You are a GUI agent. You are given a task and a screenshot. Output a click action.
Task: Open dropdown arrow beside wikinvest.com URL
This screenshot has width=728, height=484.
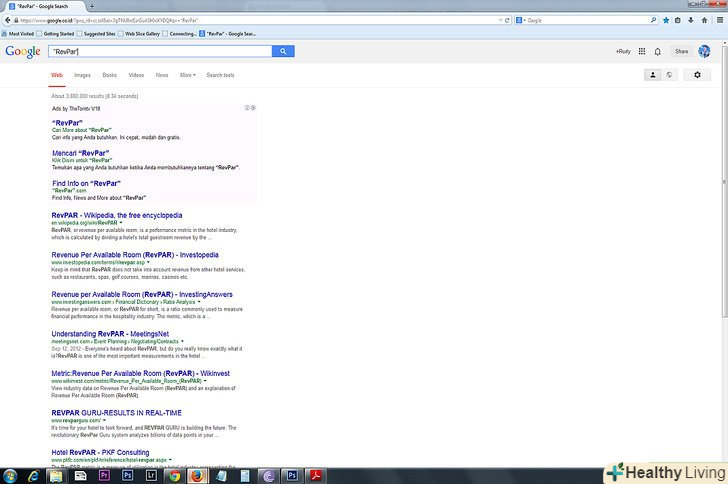coord(205,381)
